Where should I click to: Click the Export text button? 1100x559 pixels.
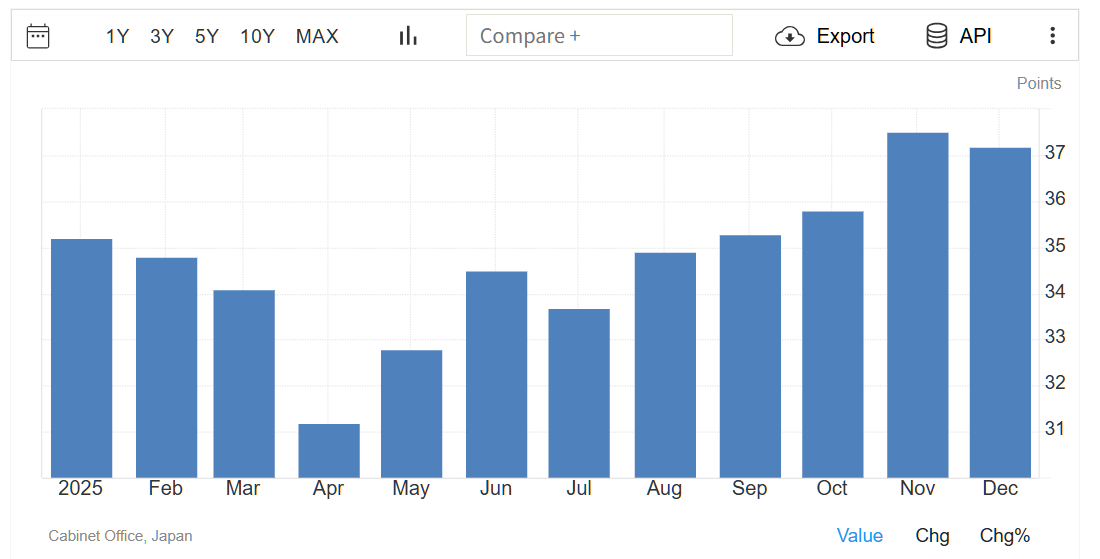845,36
